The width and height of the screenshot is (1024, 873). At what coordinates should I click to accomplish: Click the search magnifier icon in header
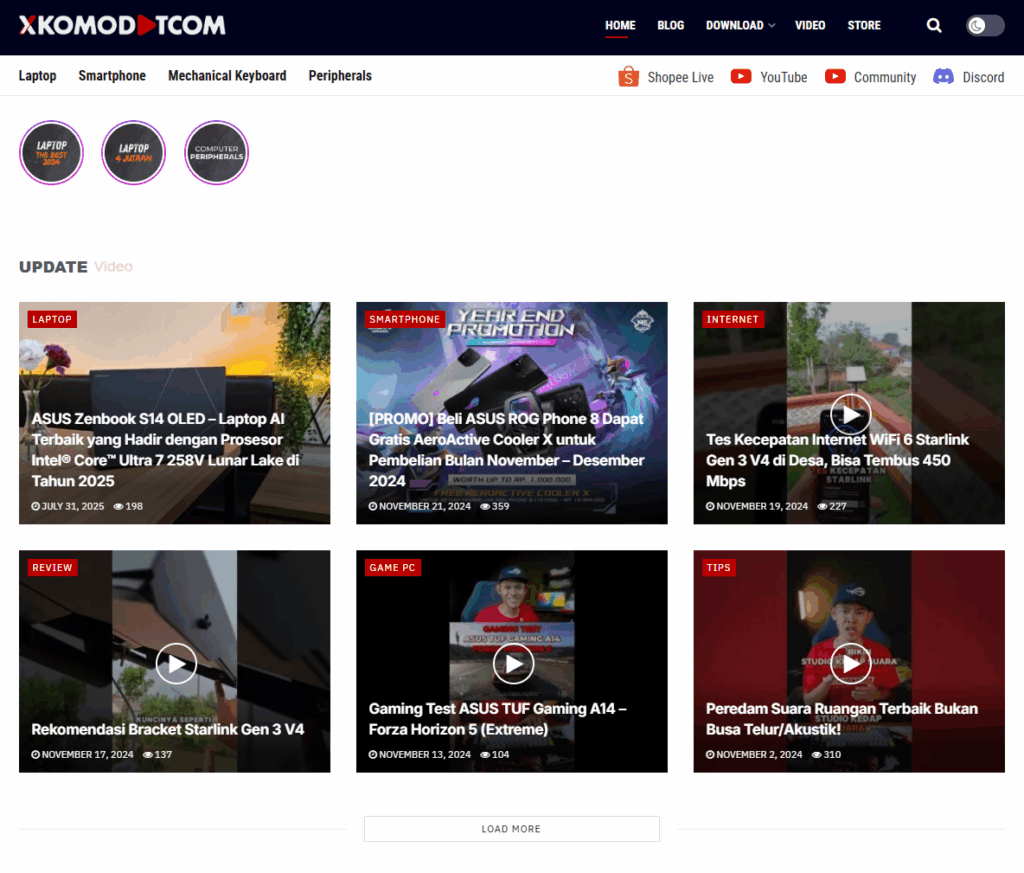point(934,26)
